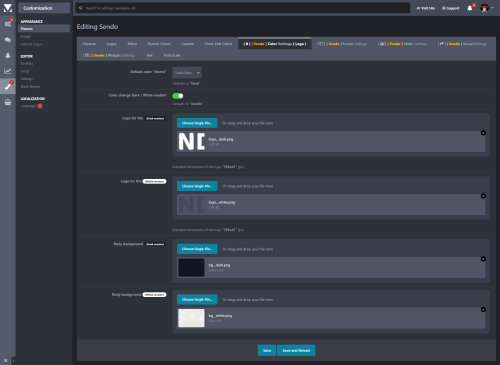This screenshot has height=365, width=500.
Task: Open Stock Replies under Editor
Action: 30,87
